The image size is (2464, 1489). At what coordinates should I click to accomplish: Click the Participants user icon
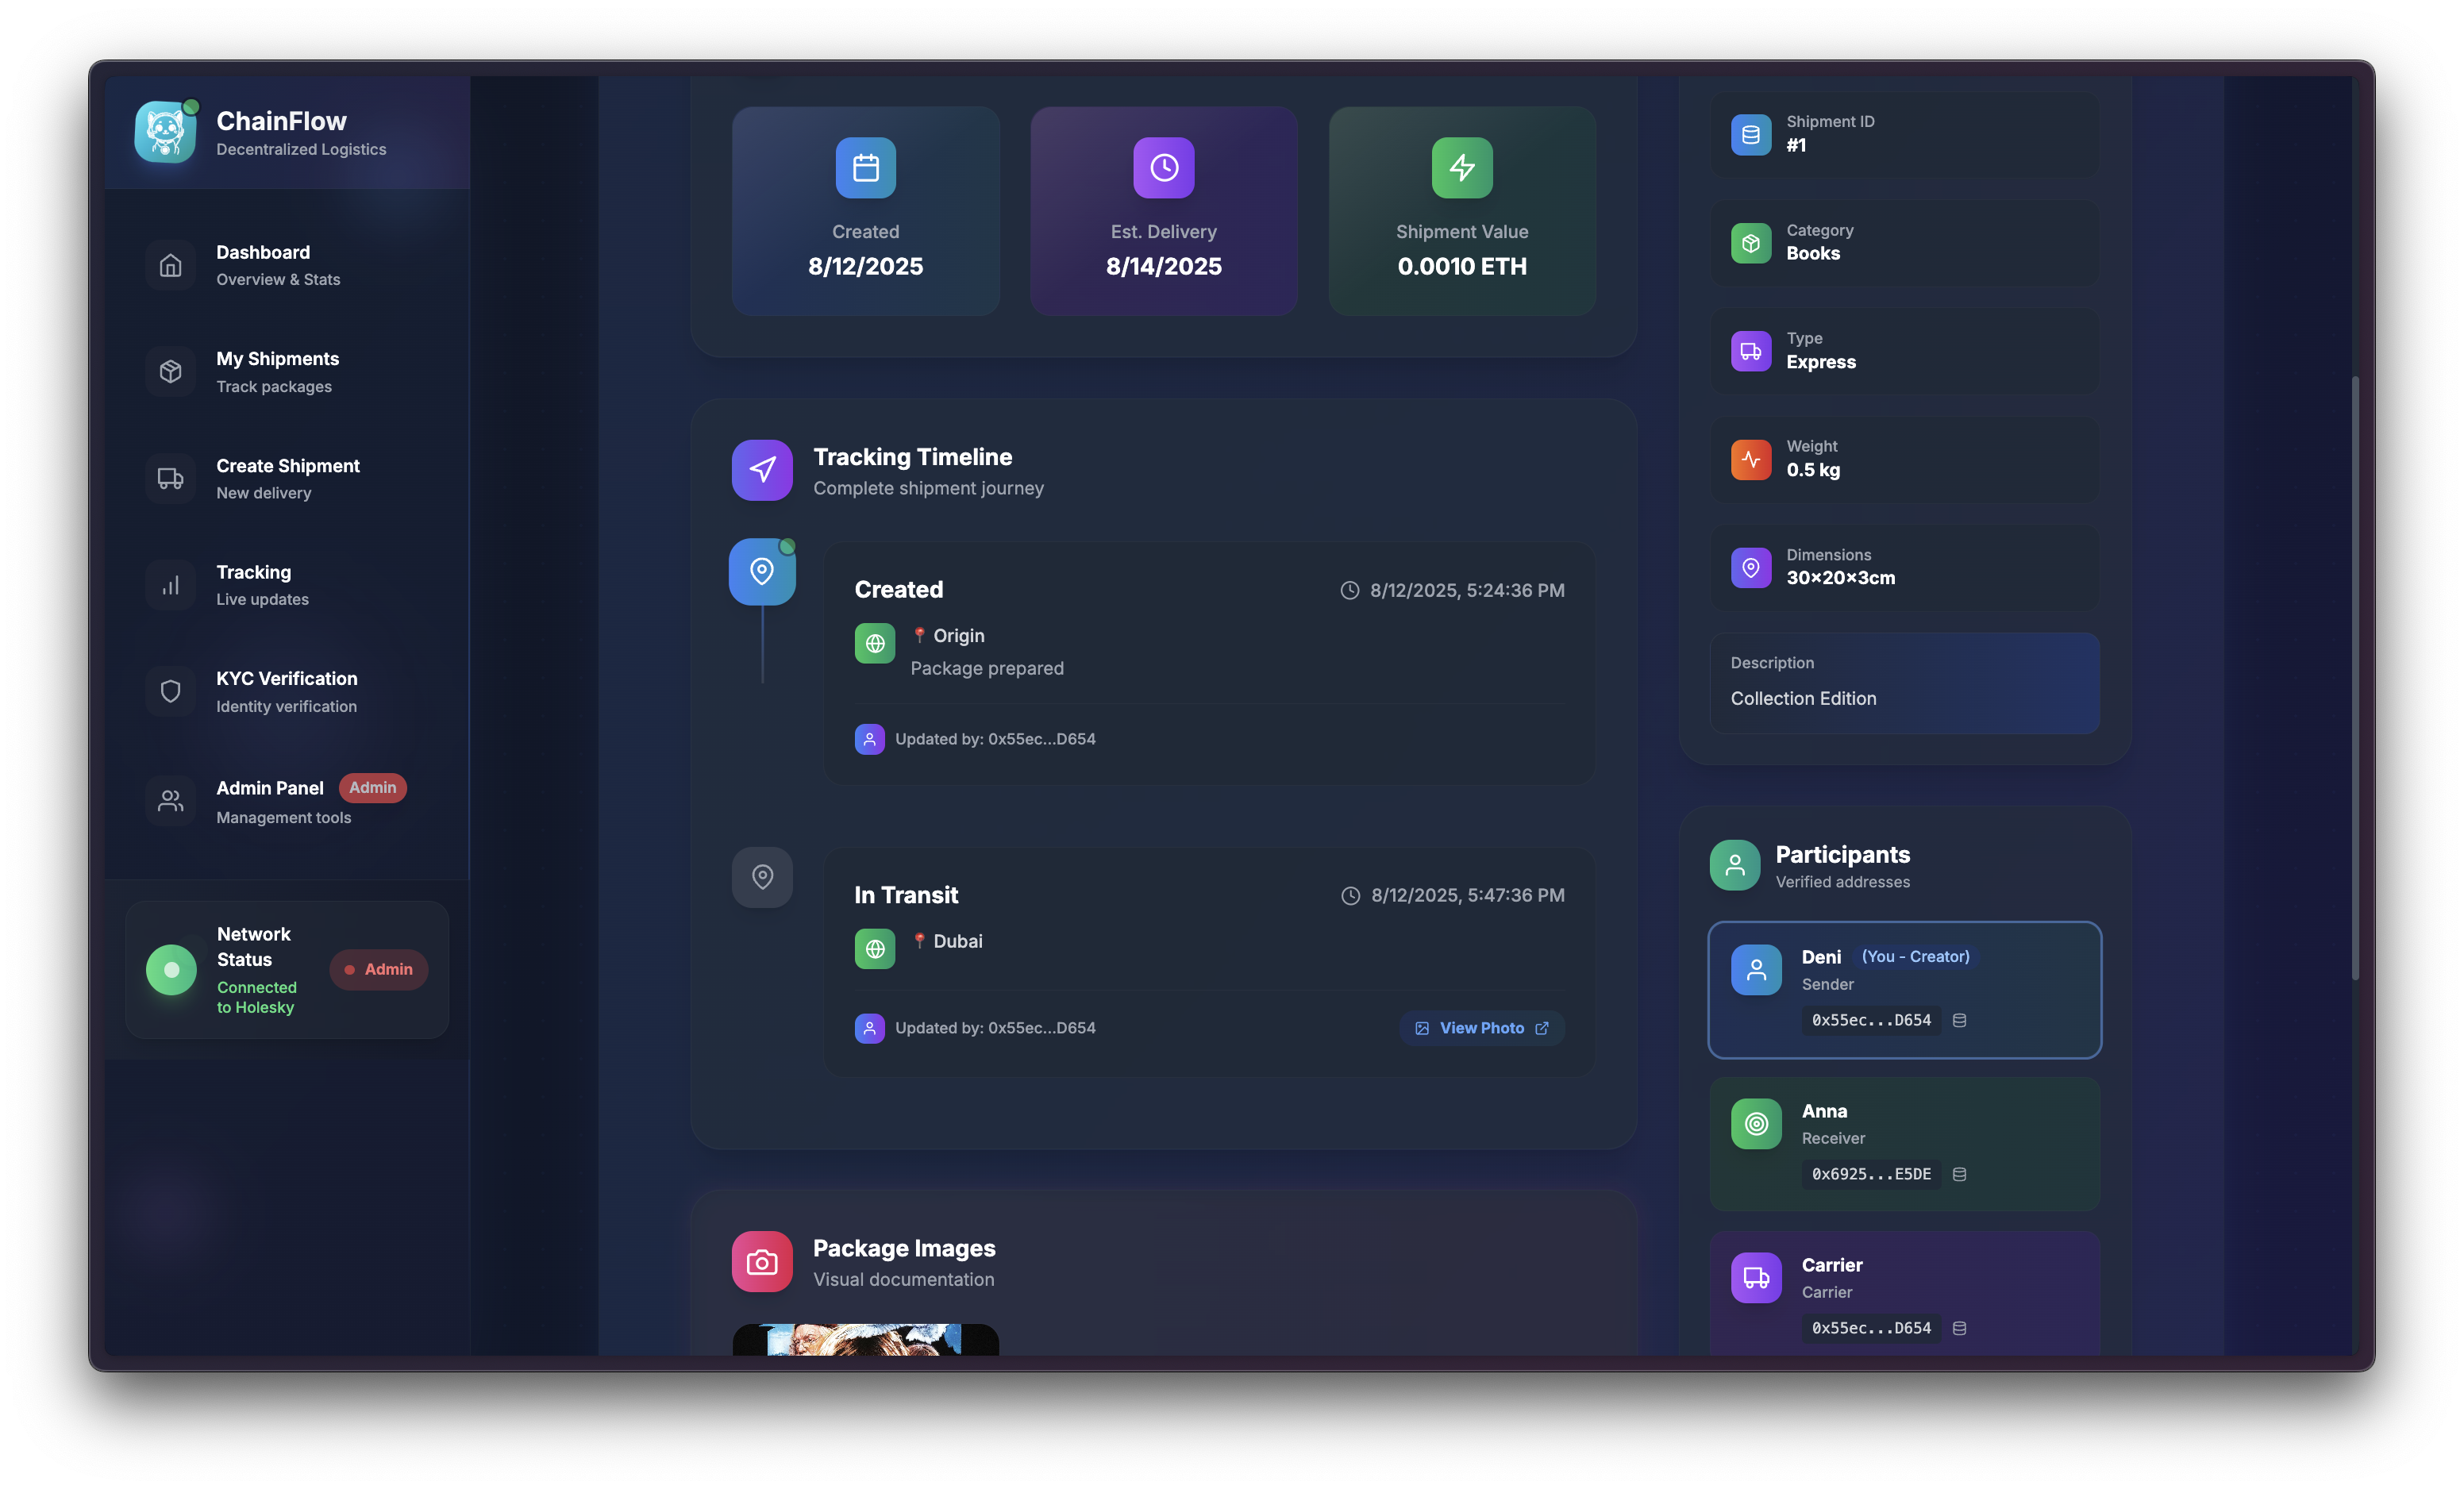[1735, 865]
